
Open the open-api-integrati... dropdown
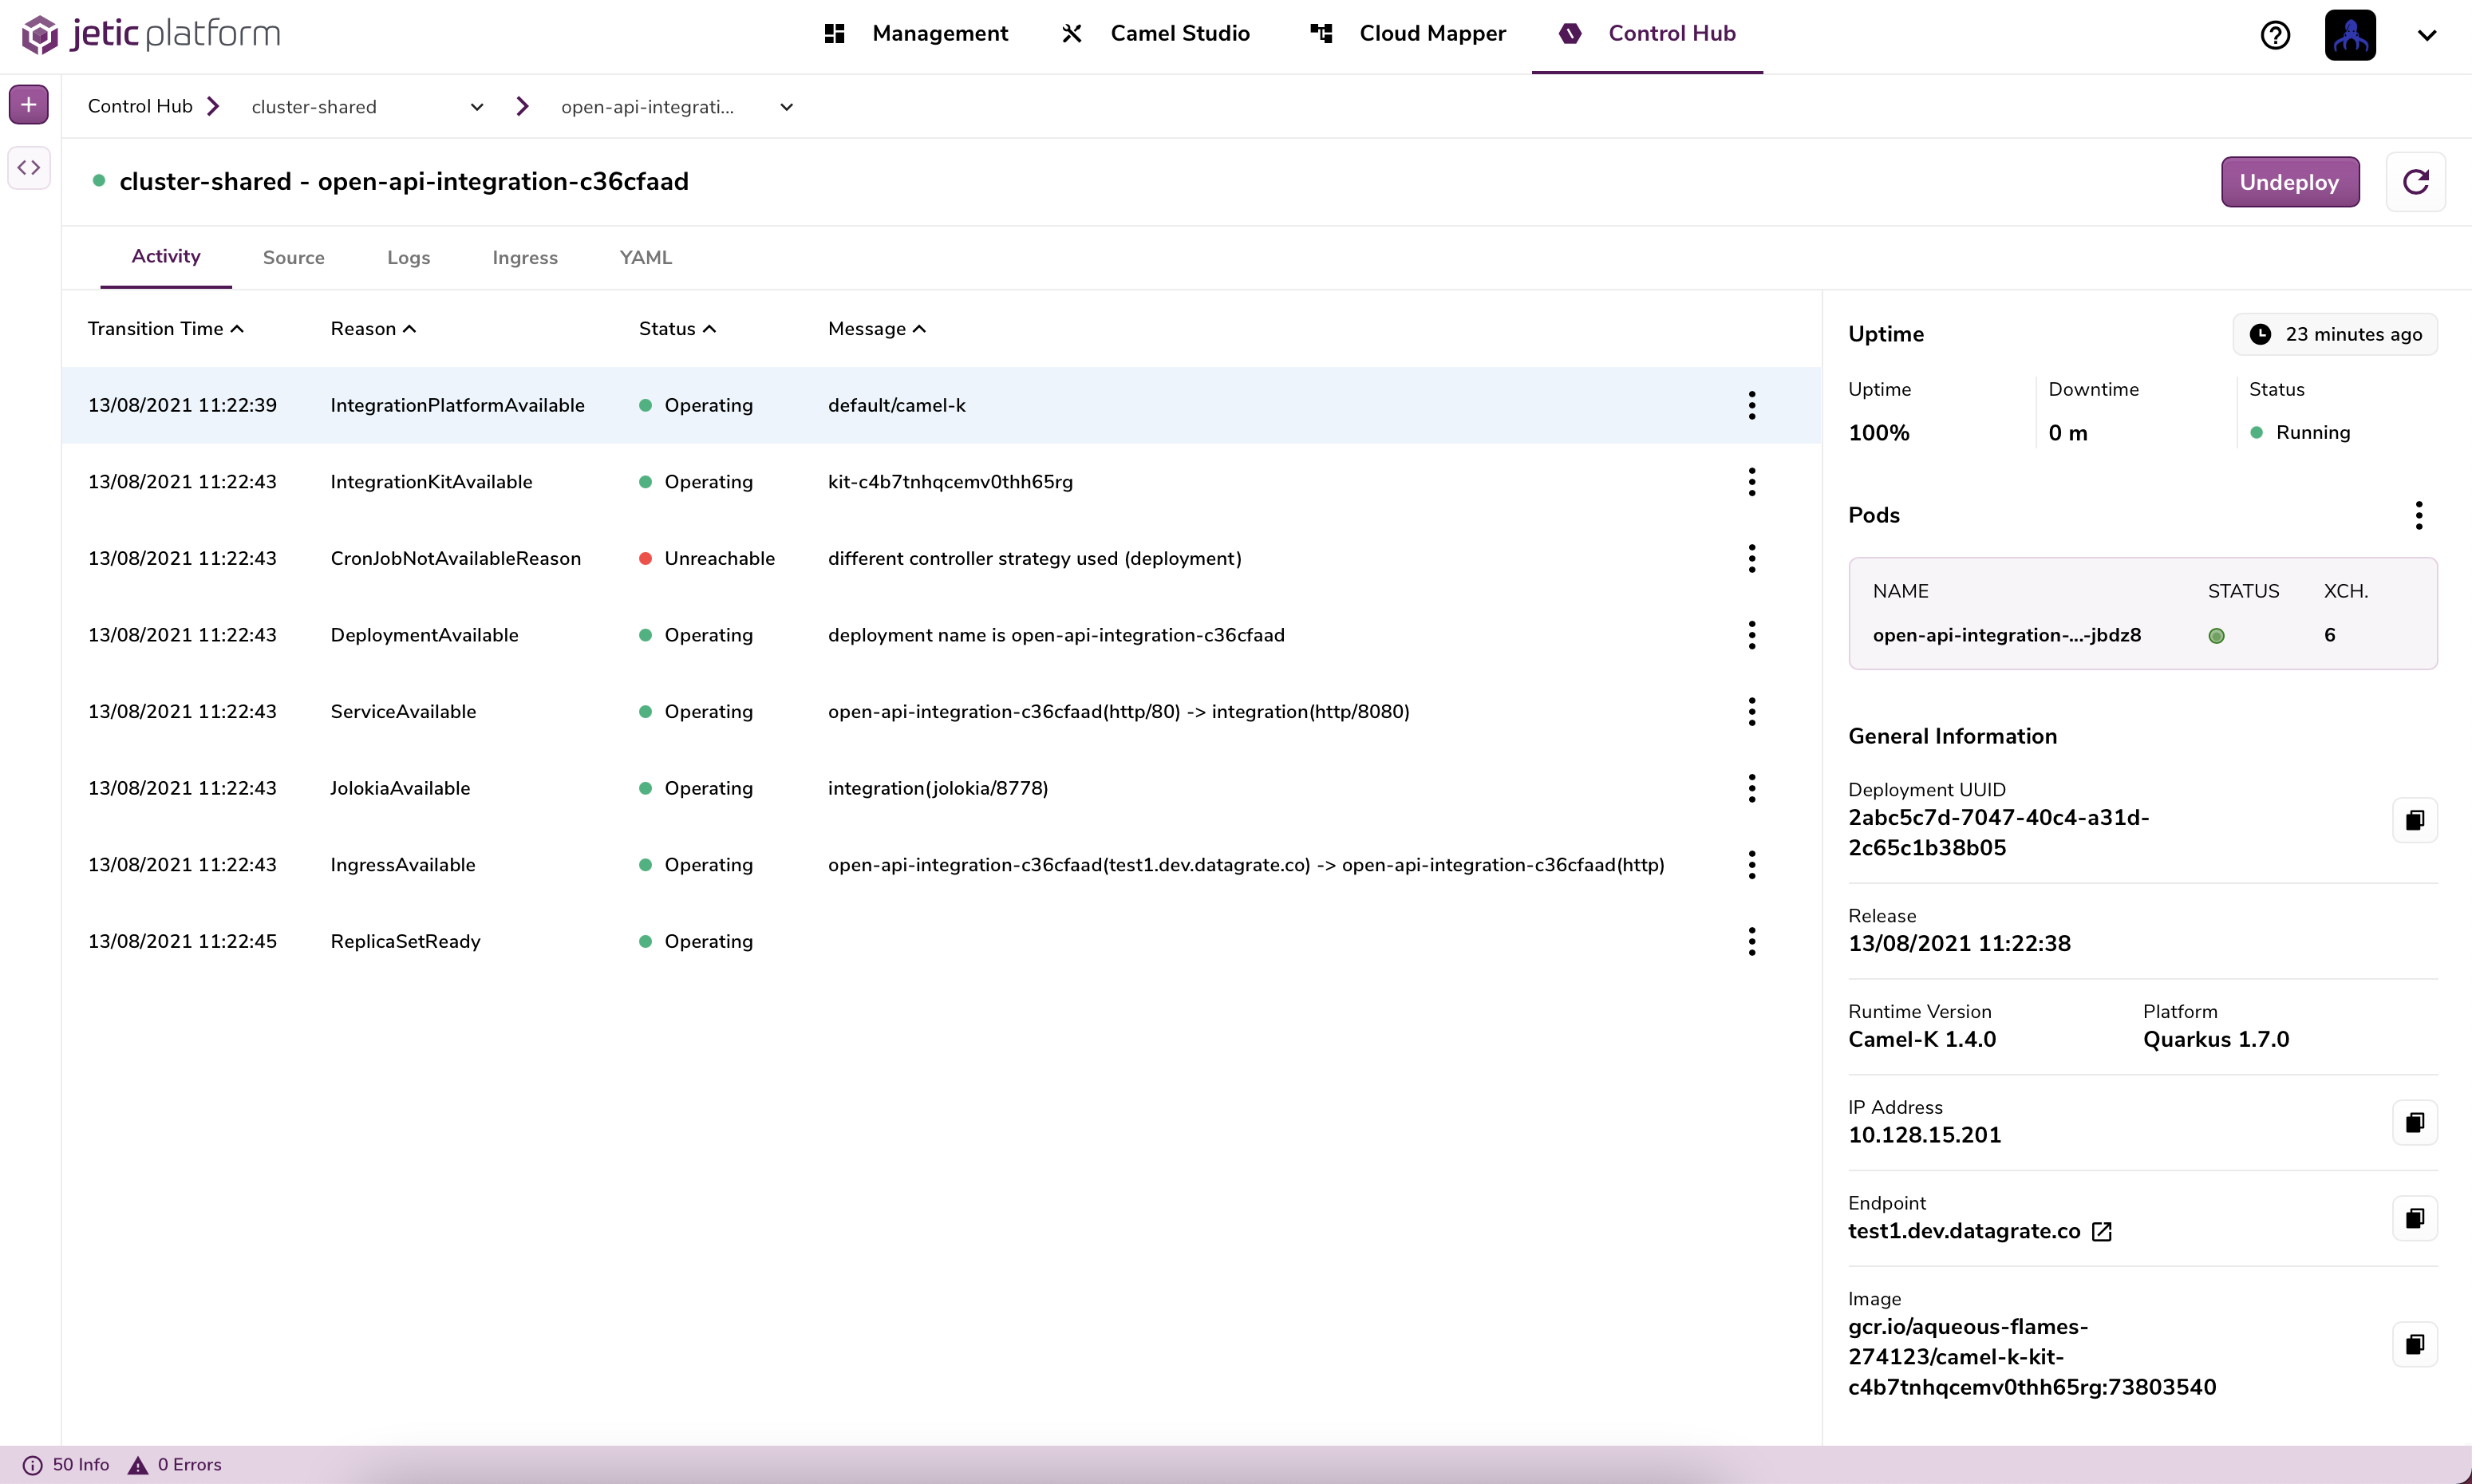pos(677,107)
